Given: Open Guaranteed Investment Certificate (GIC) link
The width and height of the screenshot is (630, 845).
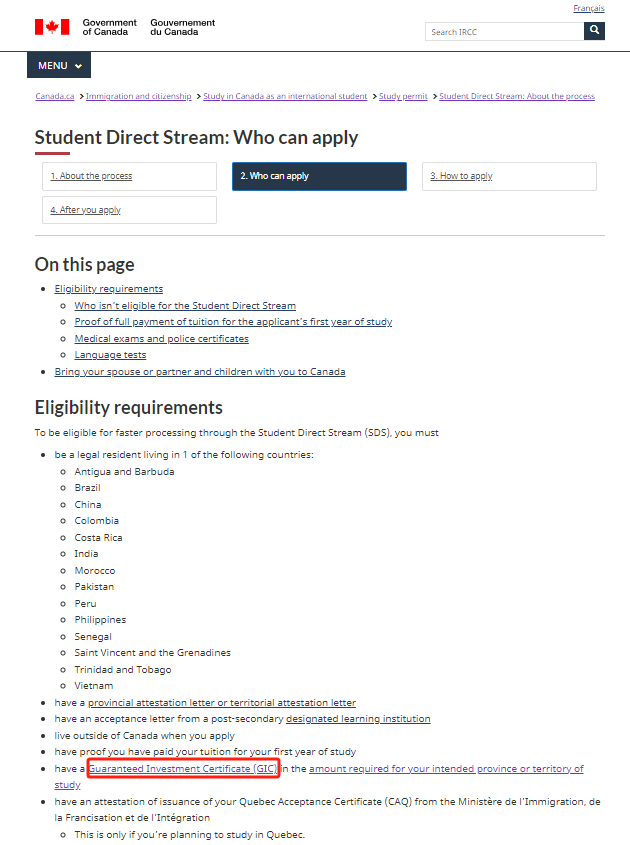Looking at the screenshot, I should [183, 769].
